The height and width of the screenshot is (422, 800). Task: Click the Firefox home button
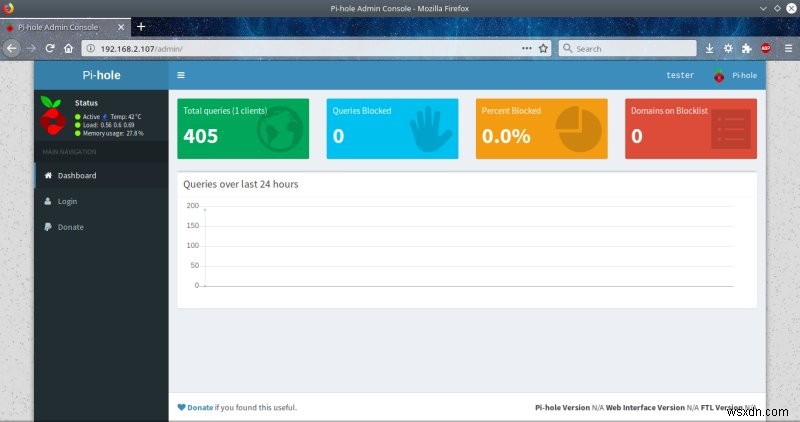click(68, 48)
